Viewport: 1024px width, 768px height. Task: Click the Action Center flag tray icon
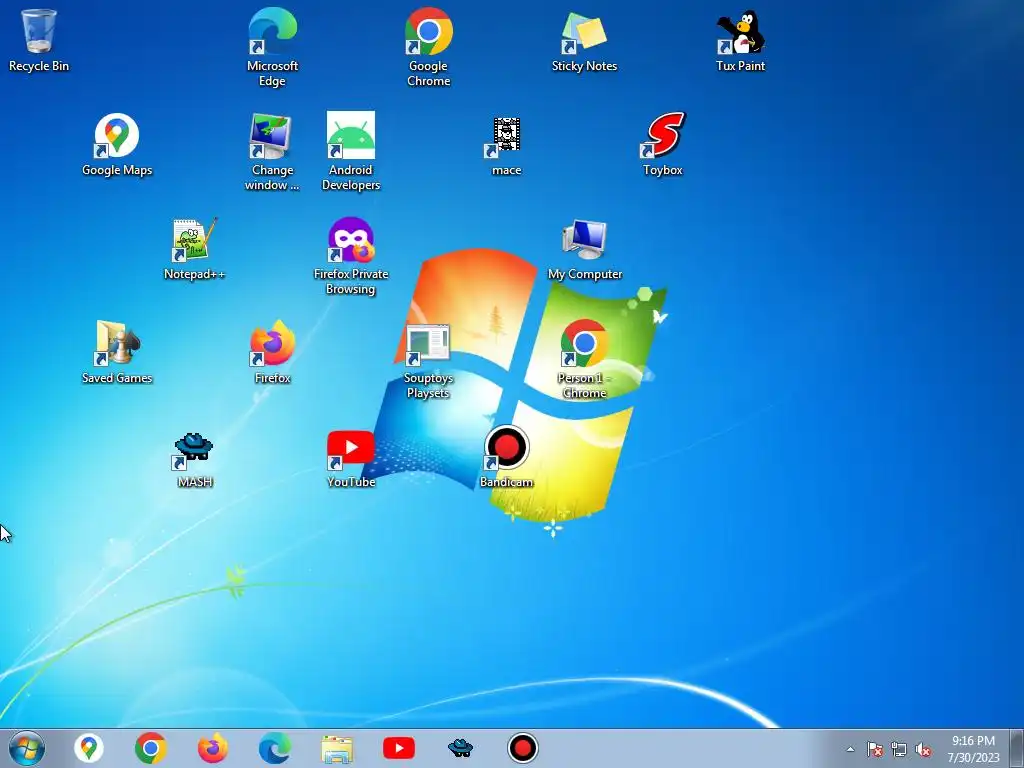pos(874,749)
